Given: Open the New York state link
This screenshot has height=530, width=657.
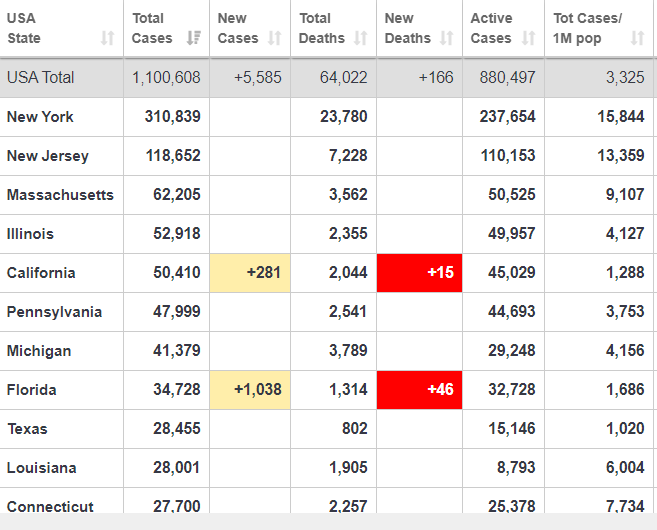Looking at the screenshot, I should [x=40, y=117].
